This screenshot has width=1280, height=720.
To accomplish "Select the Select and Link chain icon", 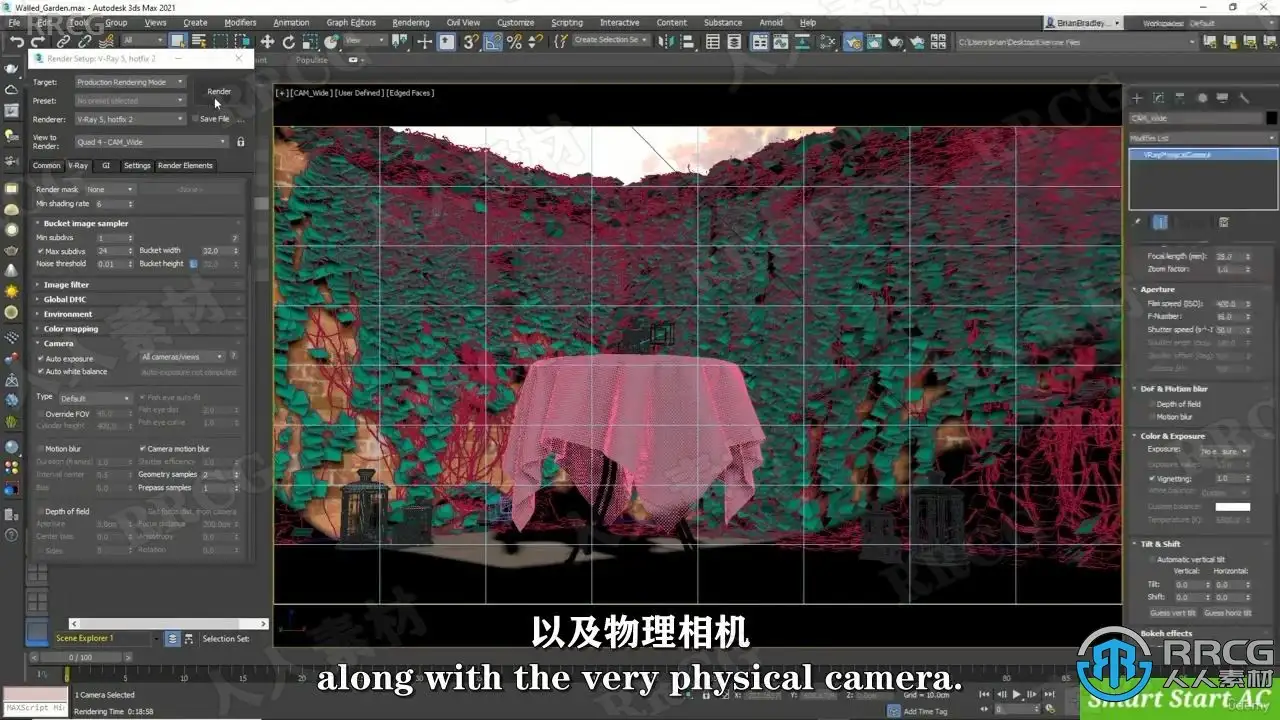I will pos(63,41).
